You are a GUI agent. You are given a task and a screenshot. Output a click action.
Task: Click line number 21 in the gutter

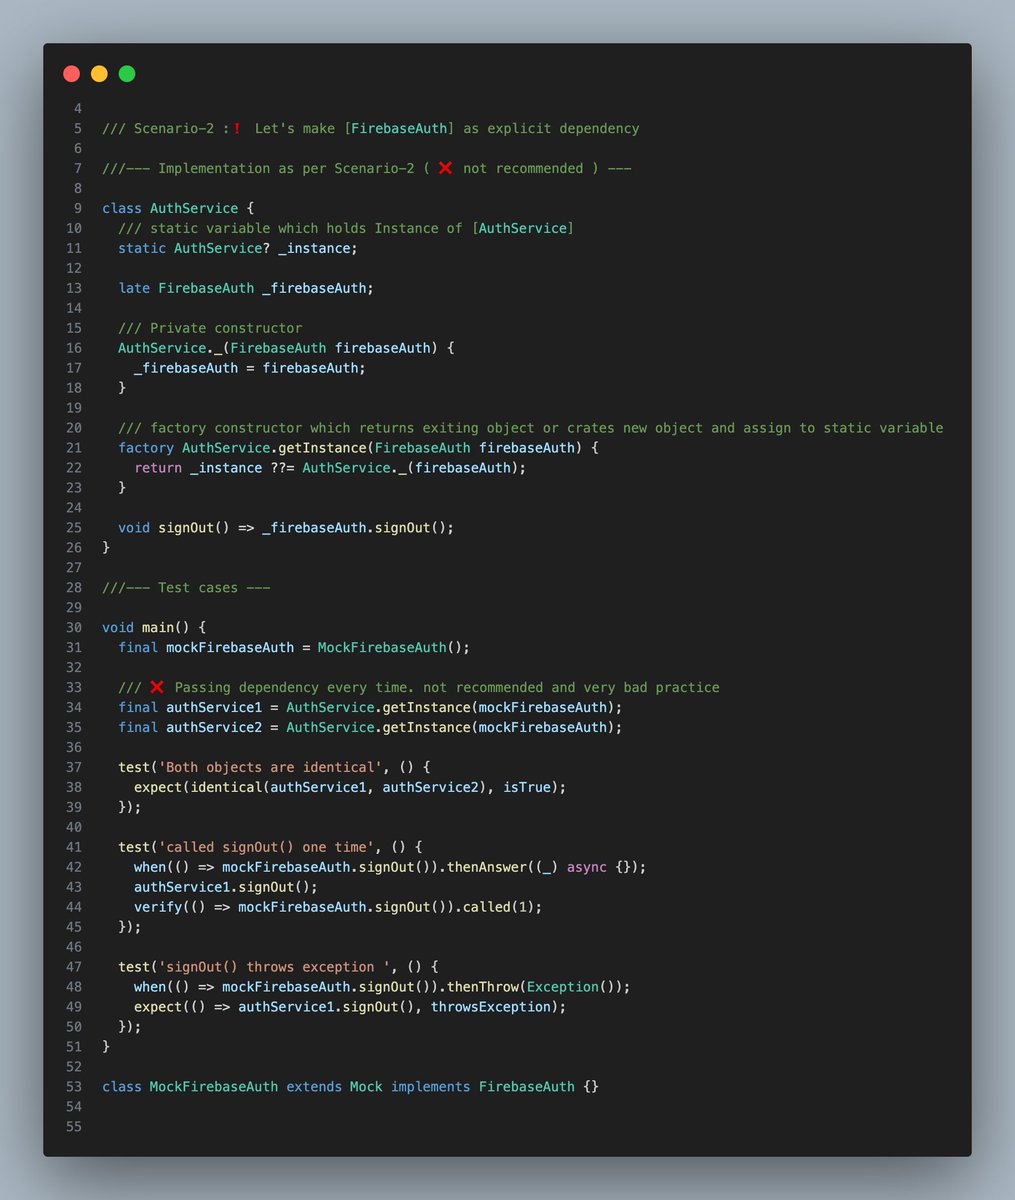point(74,448)
